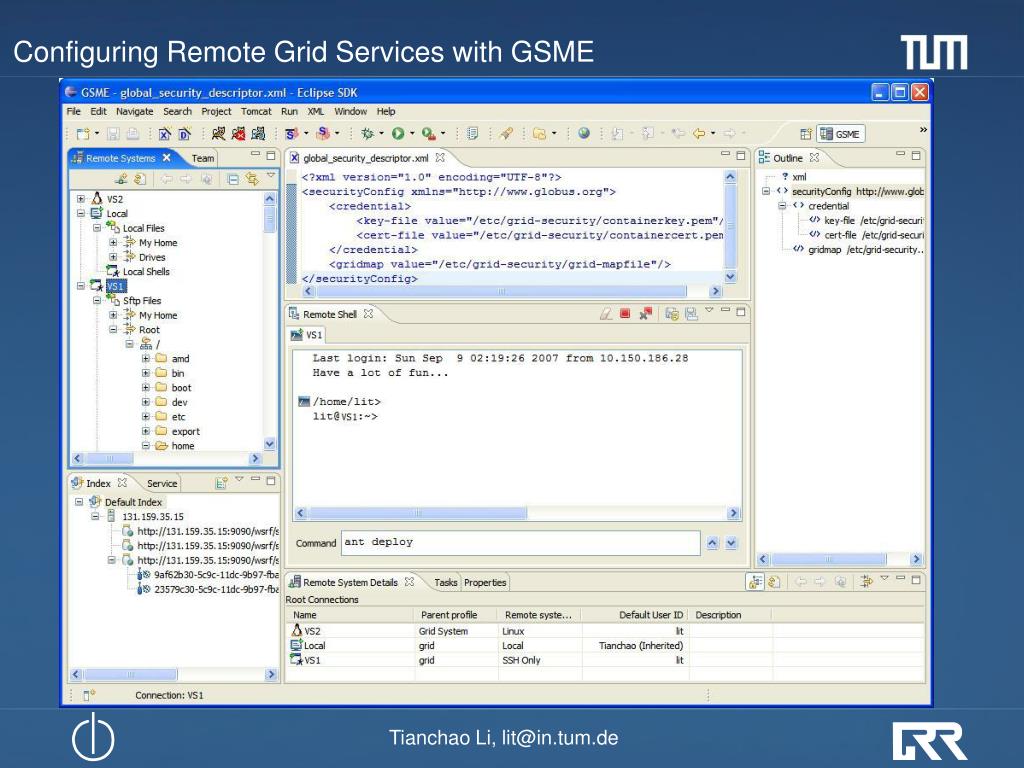Click the status bar connection icon

tap(89, 695)
